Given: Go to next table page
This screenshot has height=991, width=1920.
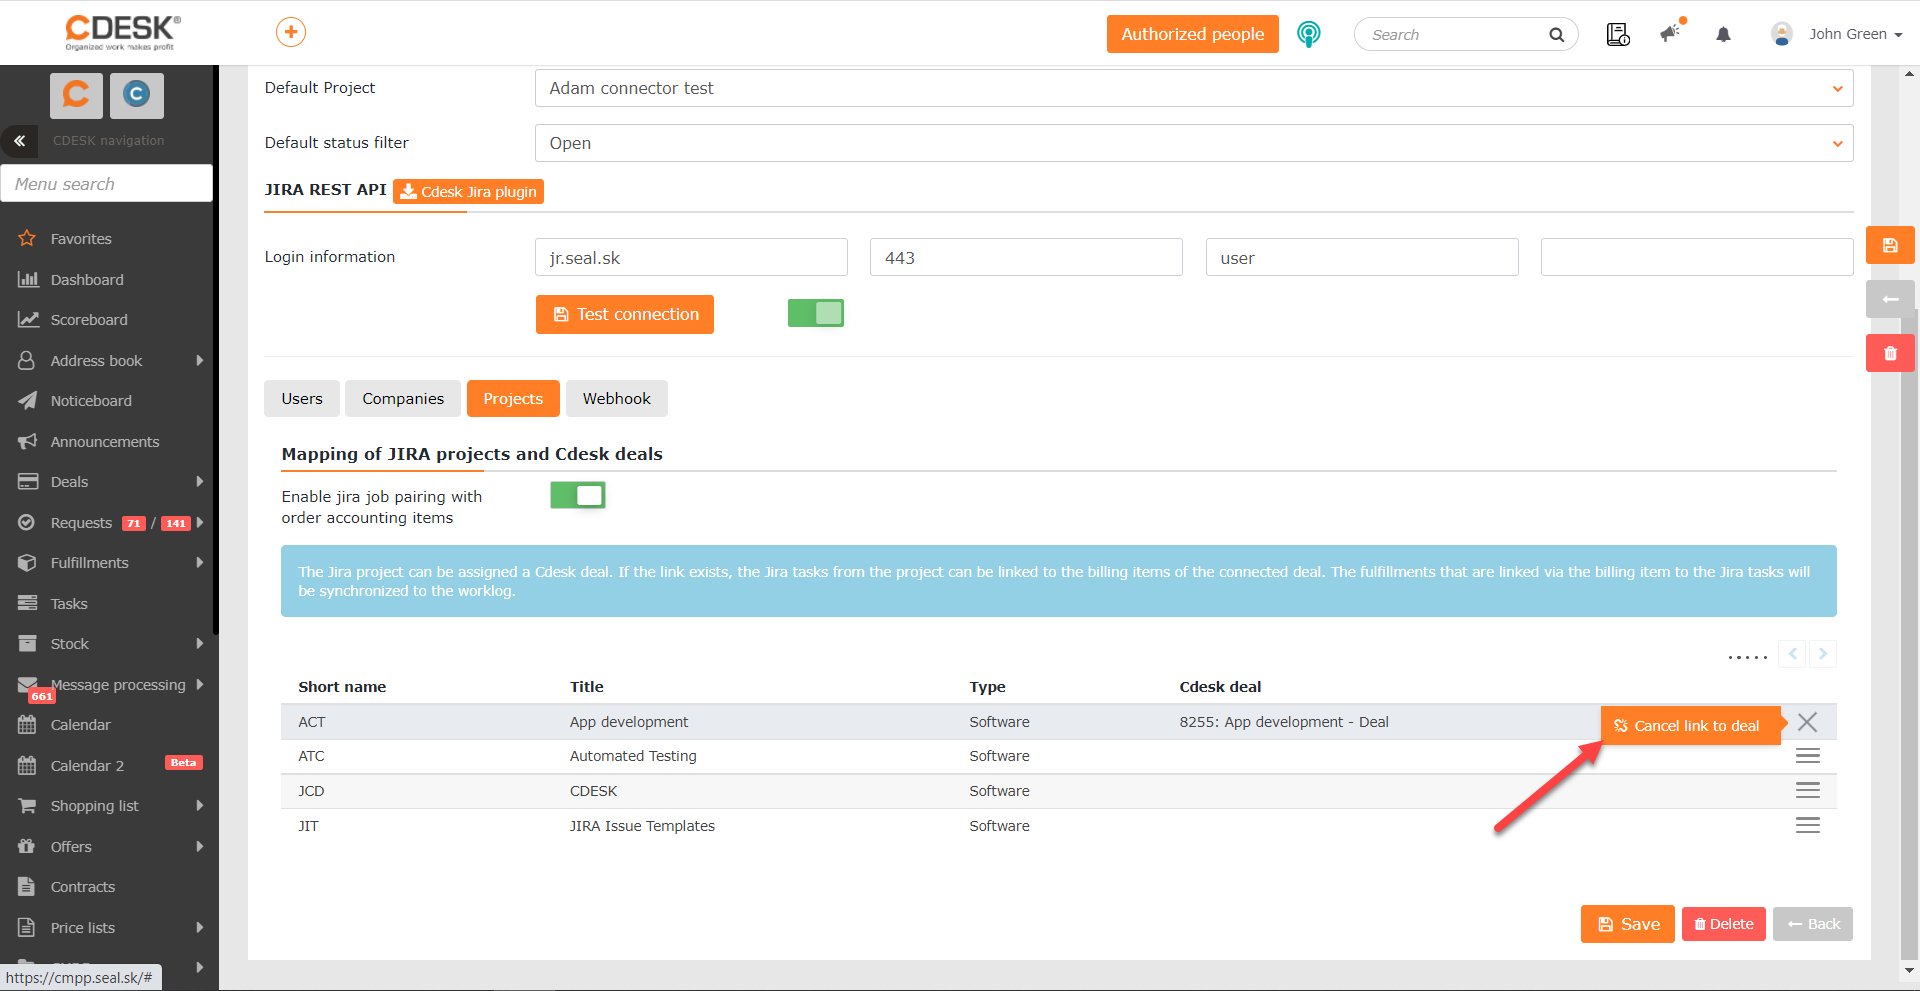Looking at the screenshot, I should coord(1823,654).
